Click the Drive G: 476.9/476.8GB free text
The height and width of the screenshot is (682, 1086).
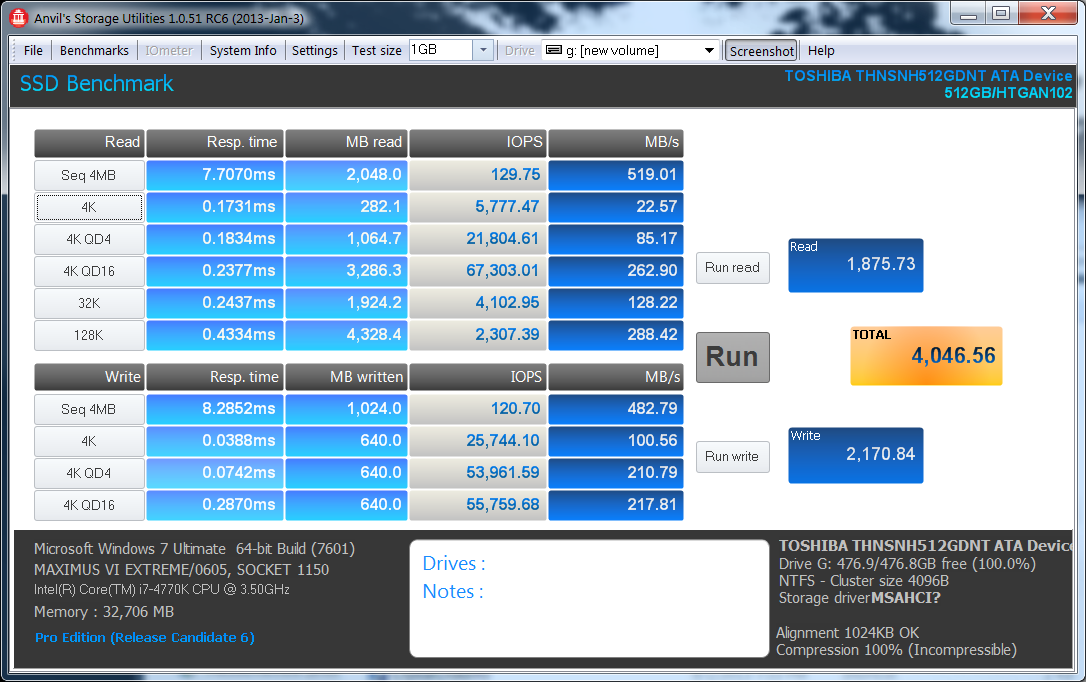pos(907,564)
